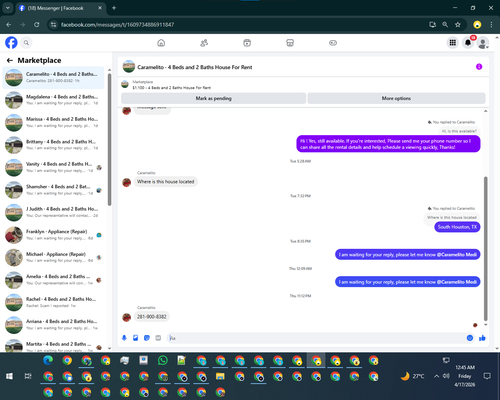Open the Martita conversation

coord(53,345)
